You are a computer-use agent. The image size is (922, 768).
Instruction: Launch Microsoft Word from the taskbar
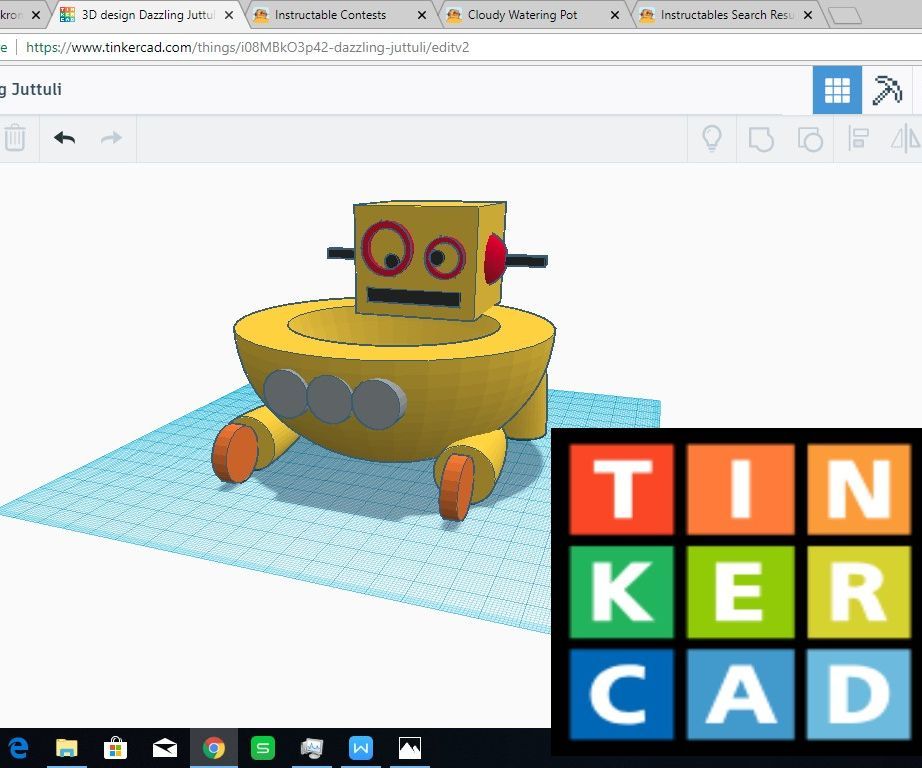pyautogui.click(x=360, y=747)
